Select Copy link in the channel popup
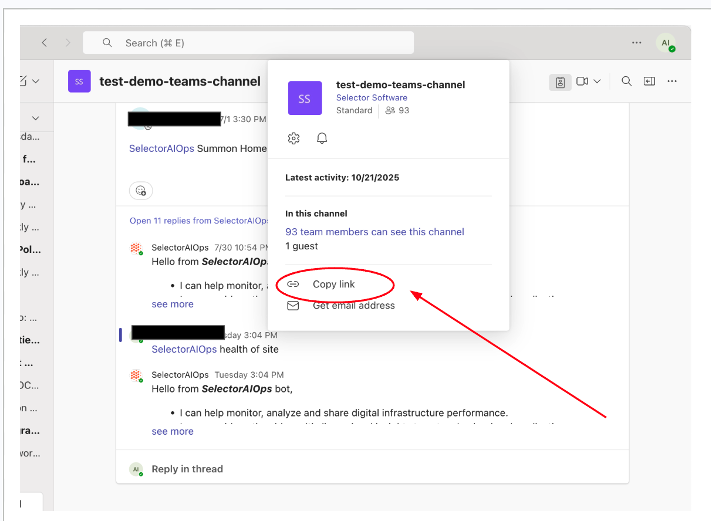 coord(333,284)
